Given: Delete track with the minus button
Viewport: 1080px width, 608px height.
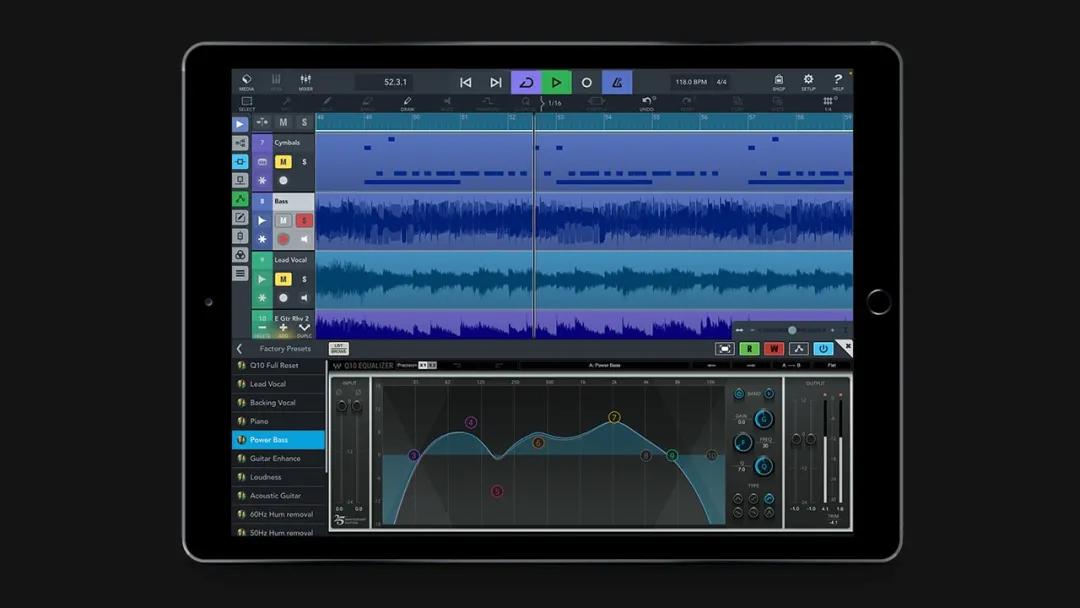Looking at the screenshot, I should (262, 329).
